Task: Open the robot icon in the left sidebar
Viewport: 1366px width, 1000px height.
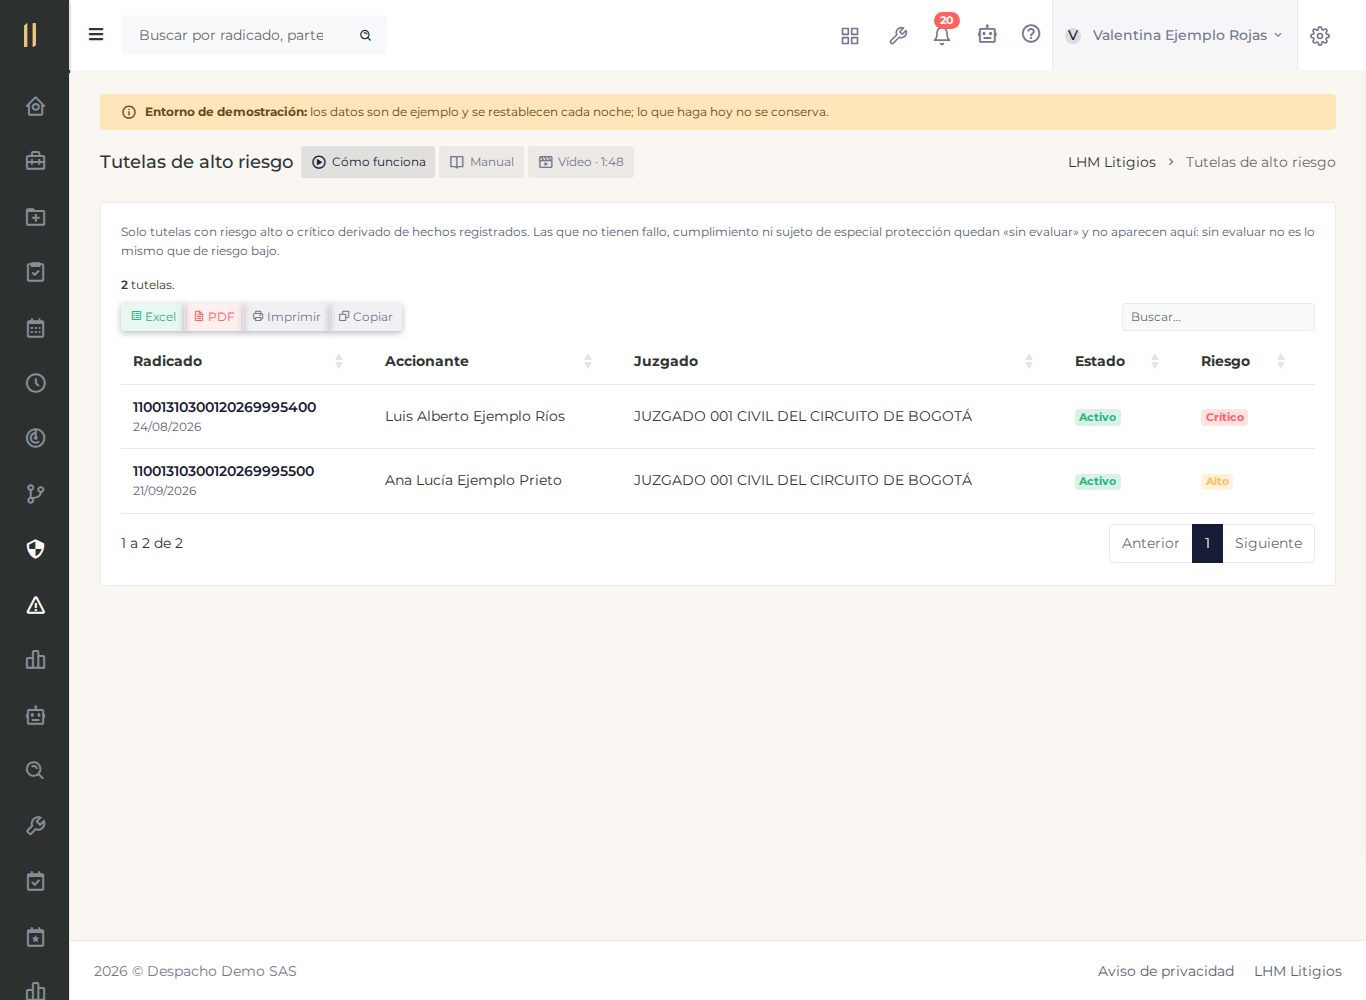Action: click(x=35, y=715)
